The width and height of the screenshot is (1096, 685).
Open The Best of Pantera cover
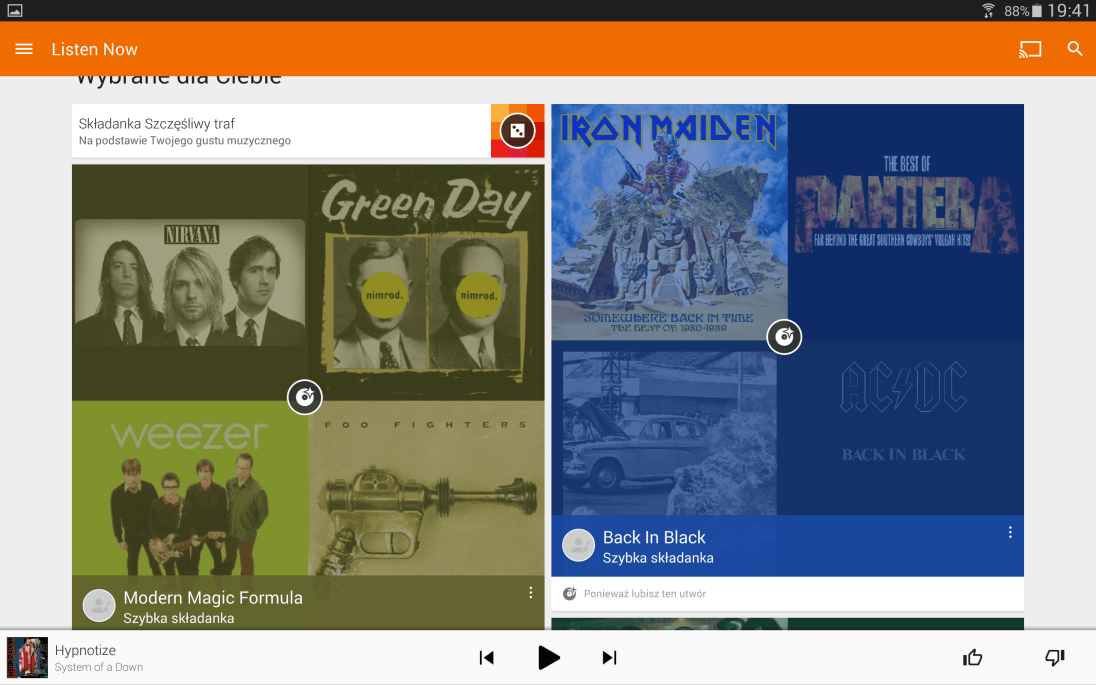point(906,222)
